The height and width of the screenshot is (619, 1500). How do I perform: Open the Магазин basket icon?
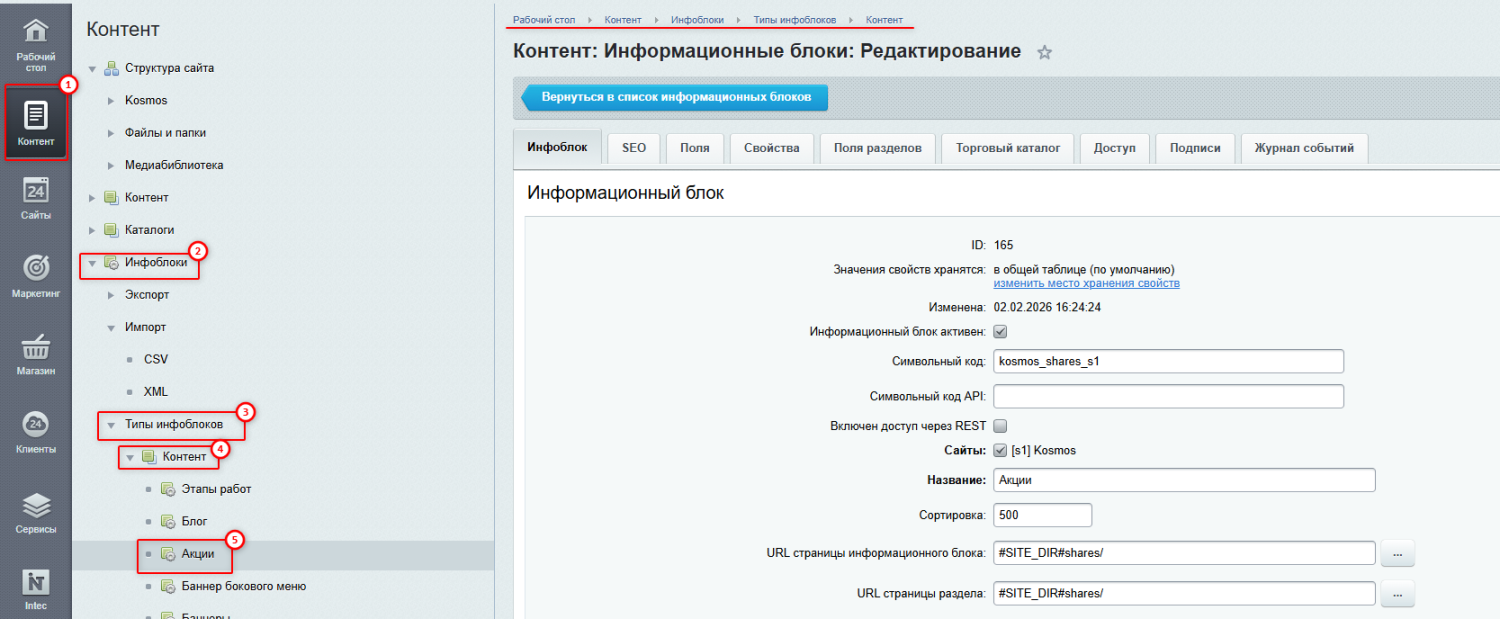coord(36,347)
